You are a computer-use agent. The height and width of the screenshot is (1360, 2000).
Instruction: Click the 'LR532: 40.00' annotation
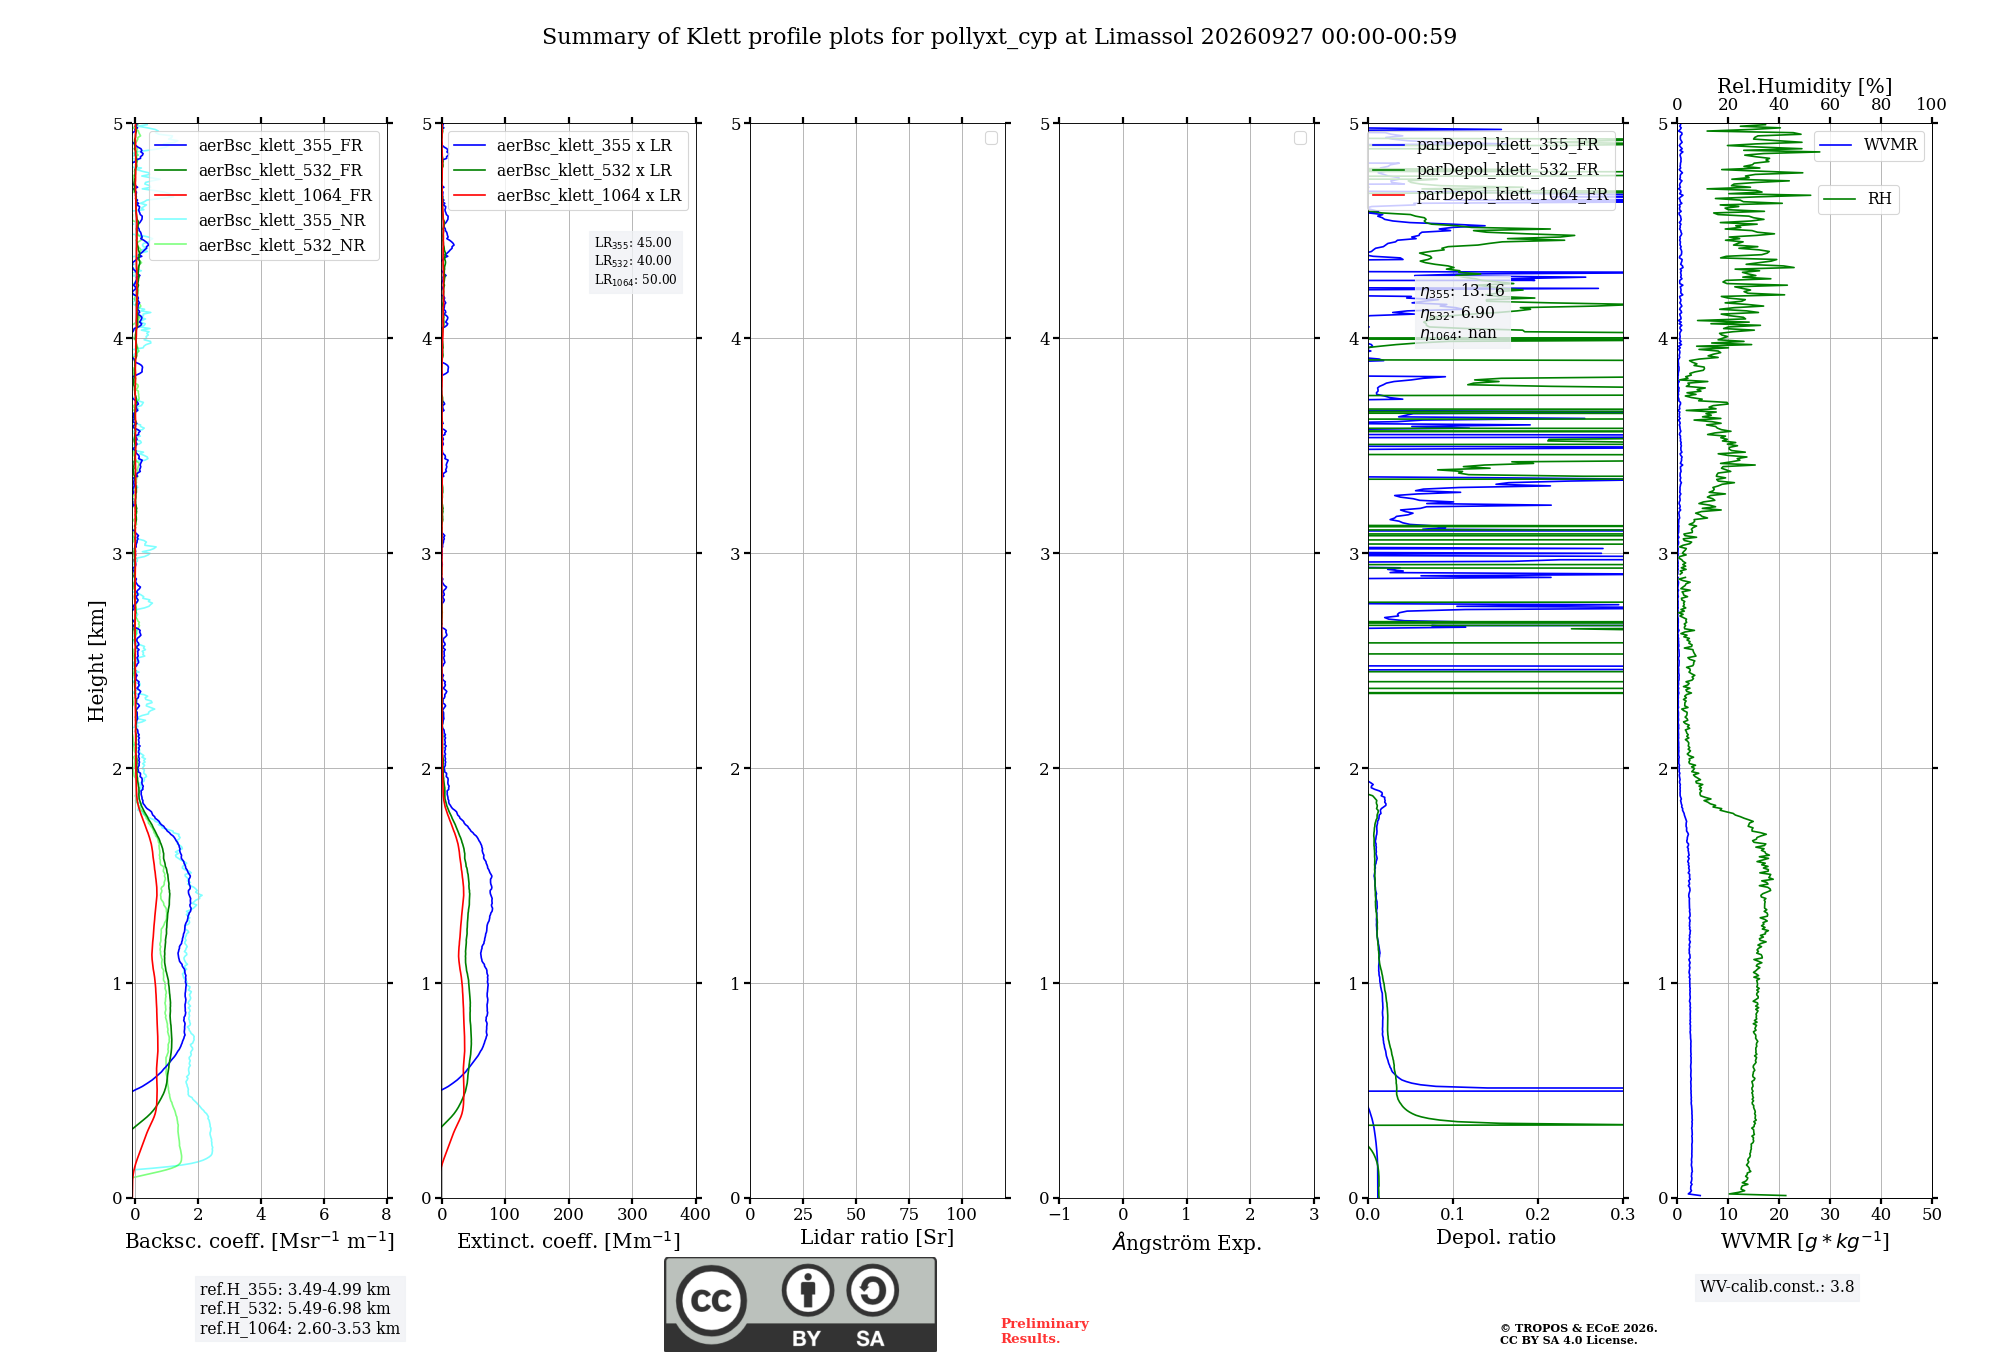[633, 261]
